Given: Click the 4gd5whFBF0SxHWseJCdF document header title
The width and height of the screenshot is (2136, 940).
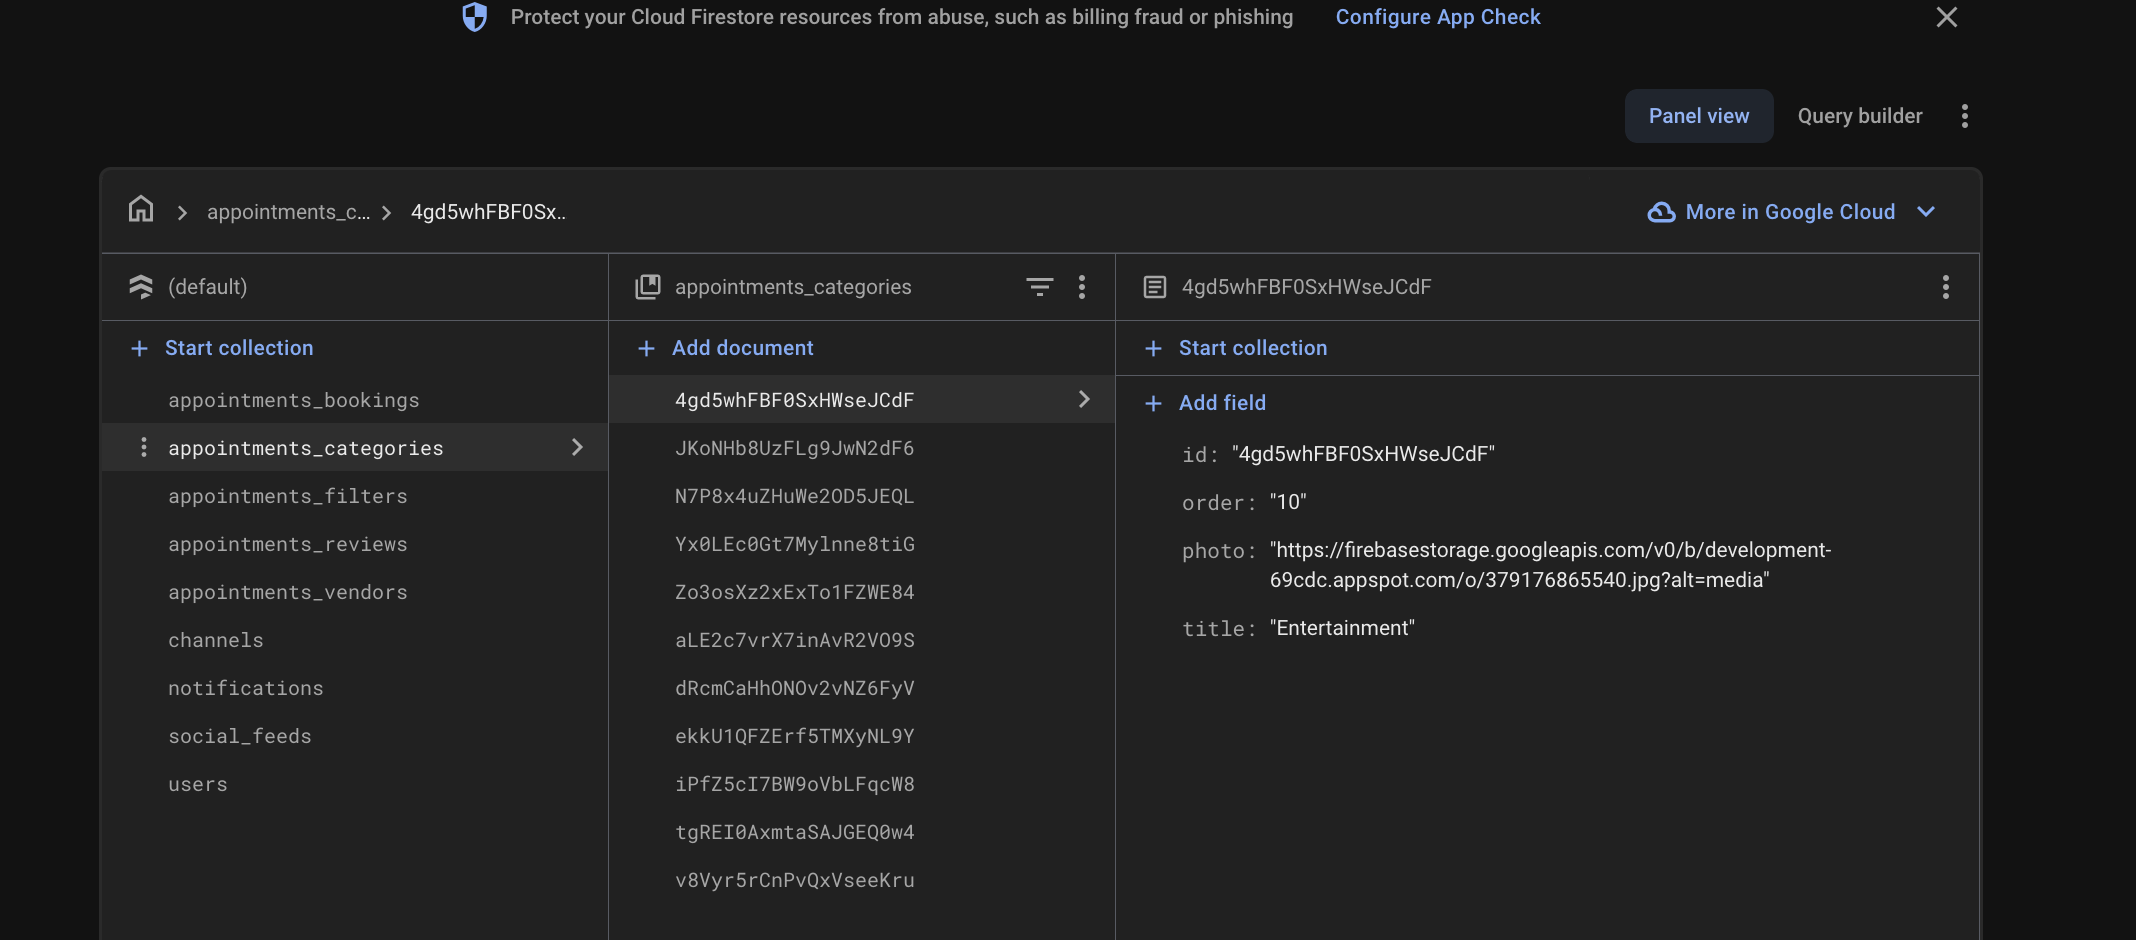Looking at the screenshot, I should (x=1306, y=287).
